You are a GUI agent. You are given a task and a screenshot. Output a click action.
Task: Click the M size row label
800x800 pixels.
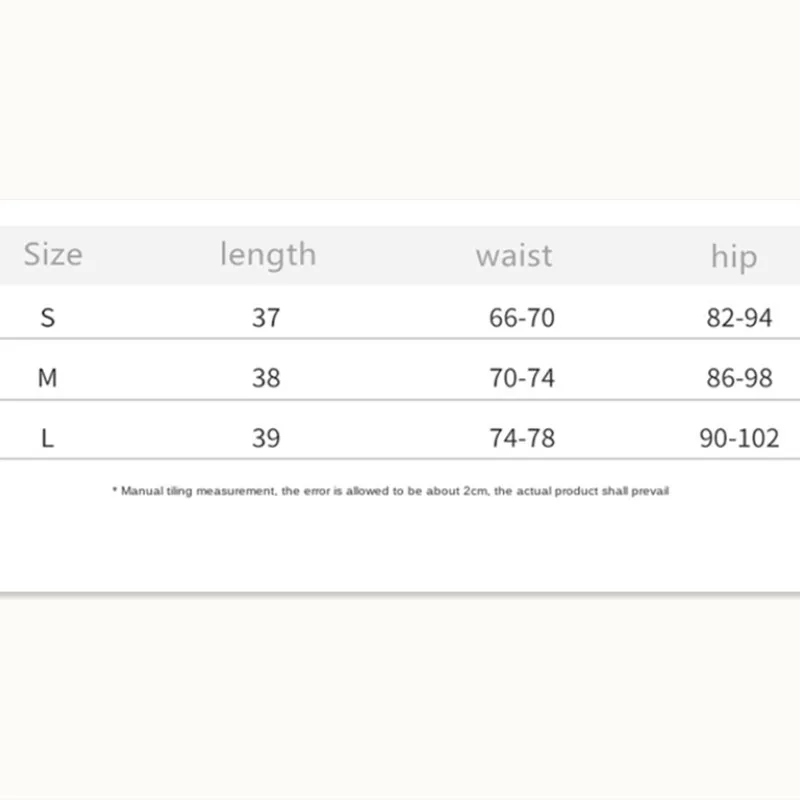[47, 378]
